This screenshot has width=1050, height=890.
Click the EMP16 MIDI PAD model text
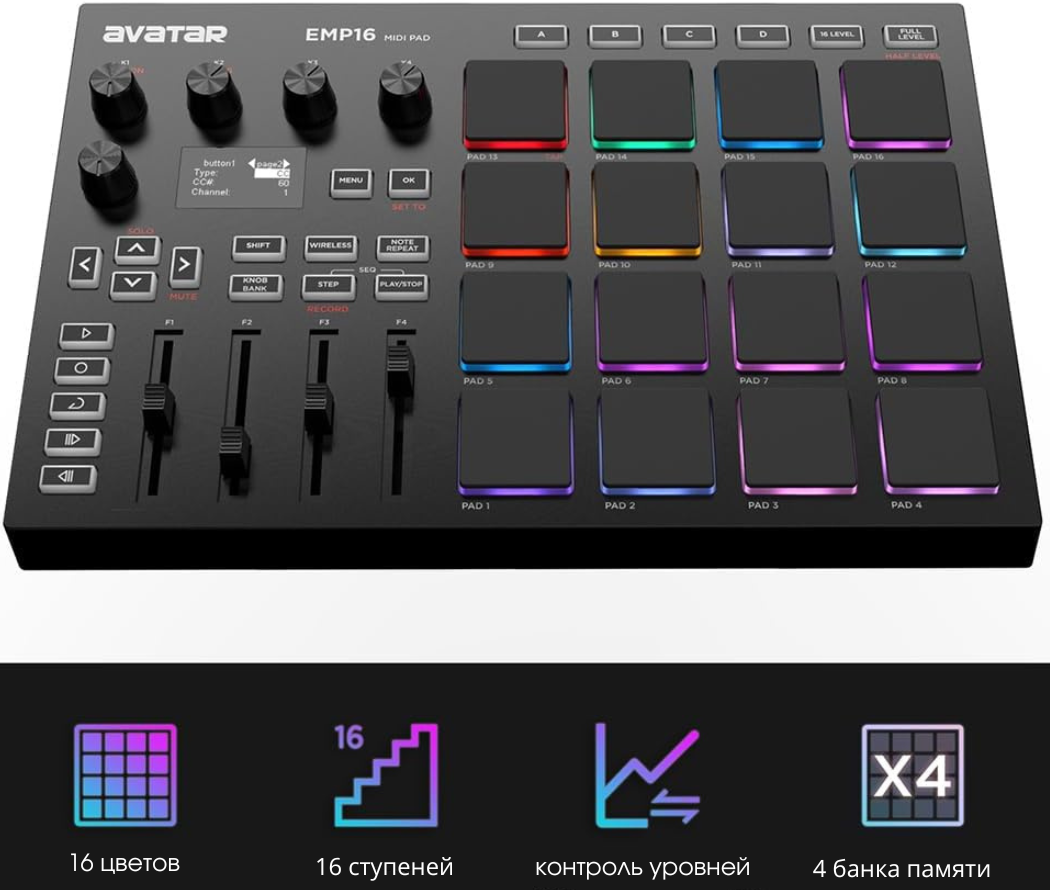coord(368,35)
